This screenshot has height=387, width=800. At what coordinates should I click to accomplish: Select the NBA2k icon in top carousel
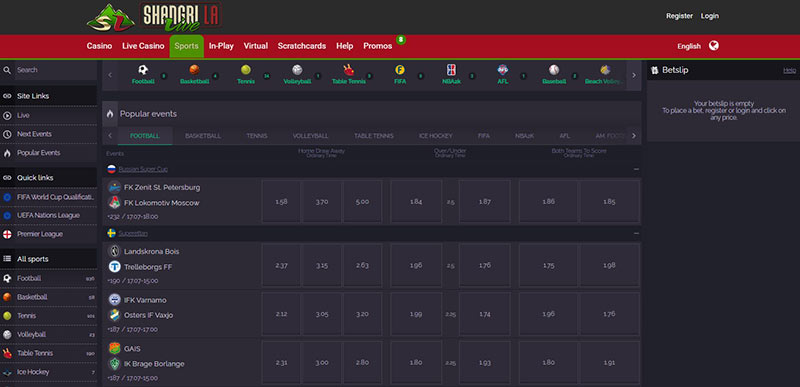tap(452, 70)
